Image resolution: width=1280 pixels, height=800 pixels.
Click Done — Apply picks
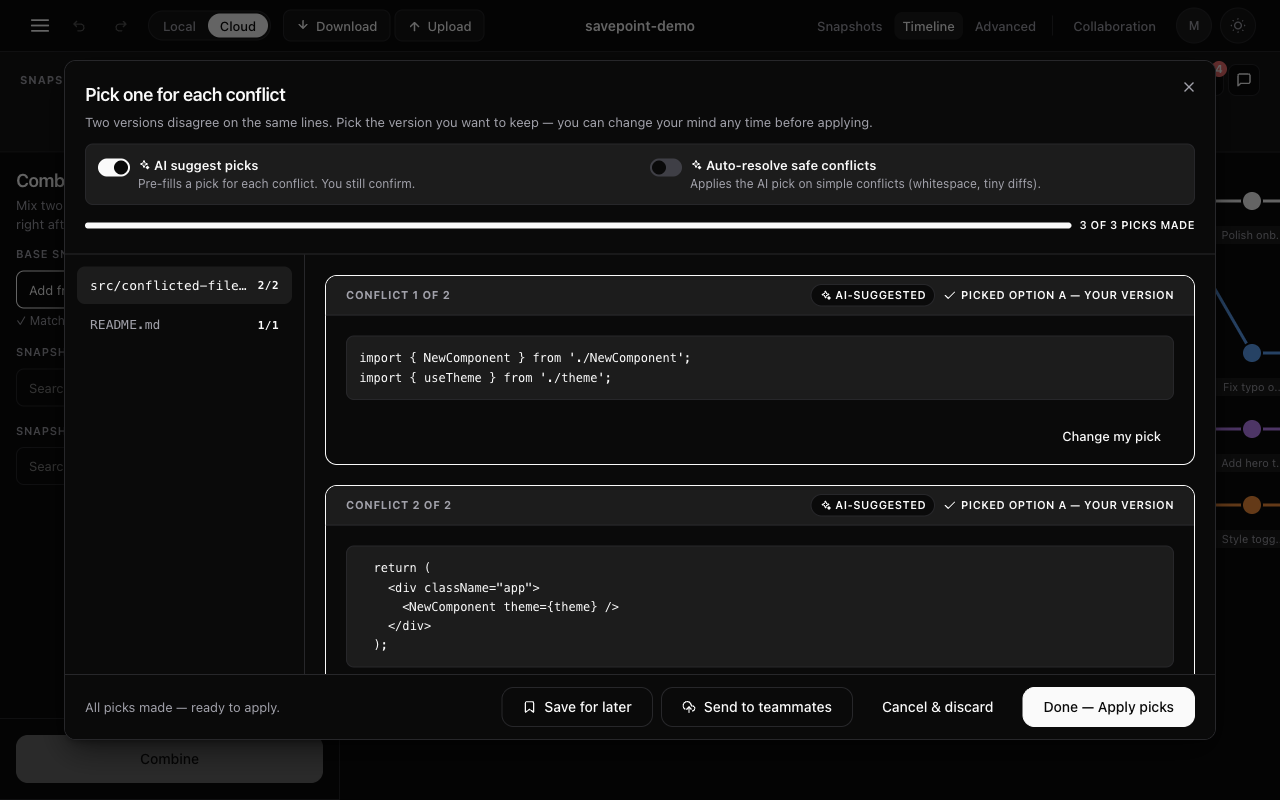coord(1108,707)
